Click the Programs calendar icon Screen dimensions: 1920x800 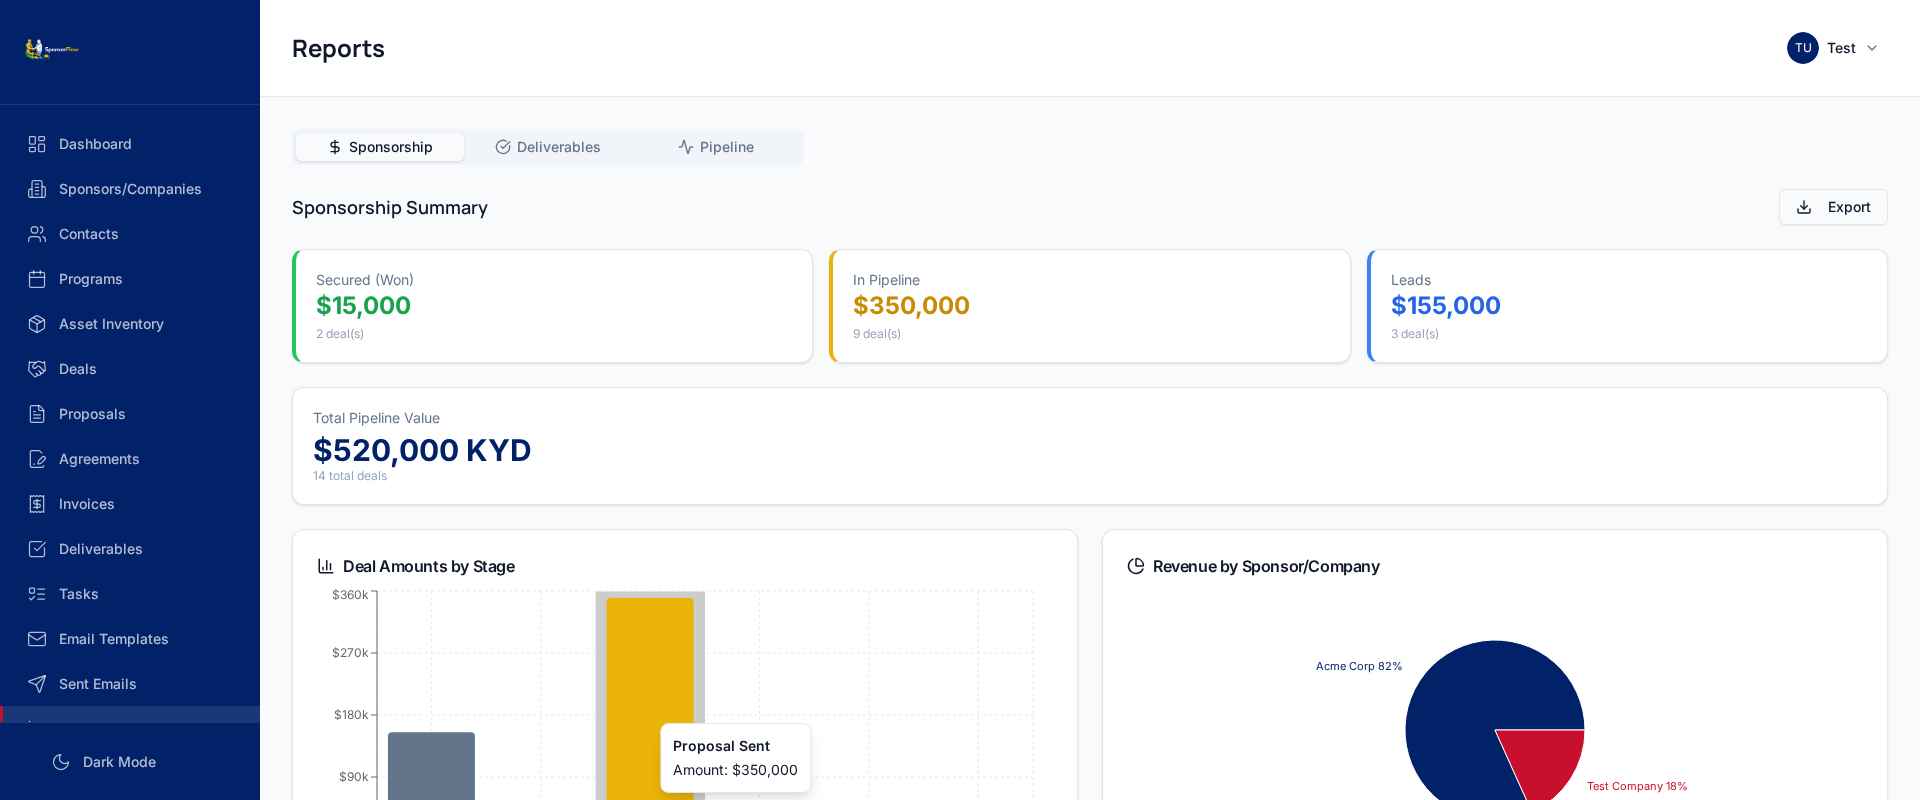click(x=37, y=279)
